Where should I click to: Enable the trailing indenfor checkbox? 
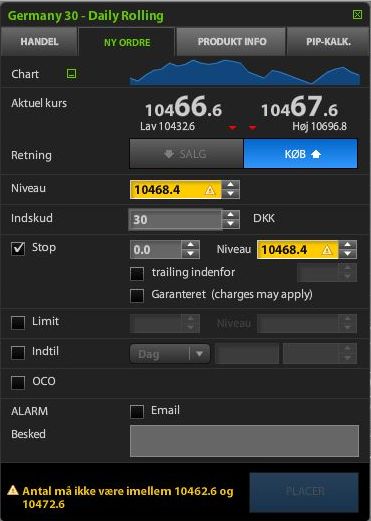(137, 273)
